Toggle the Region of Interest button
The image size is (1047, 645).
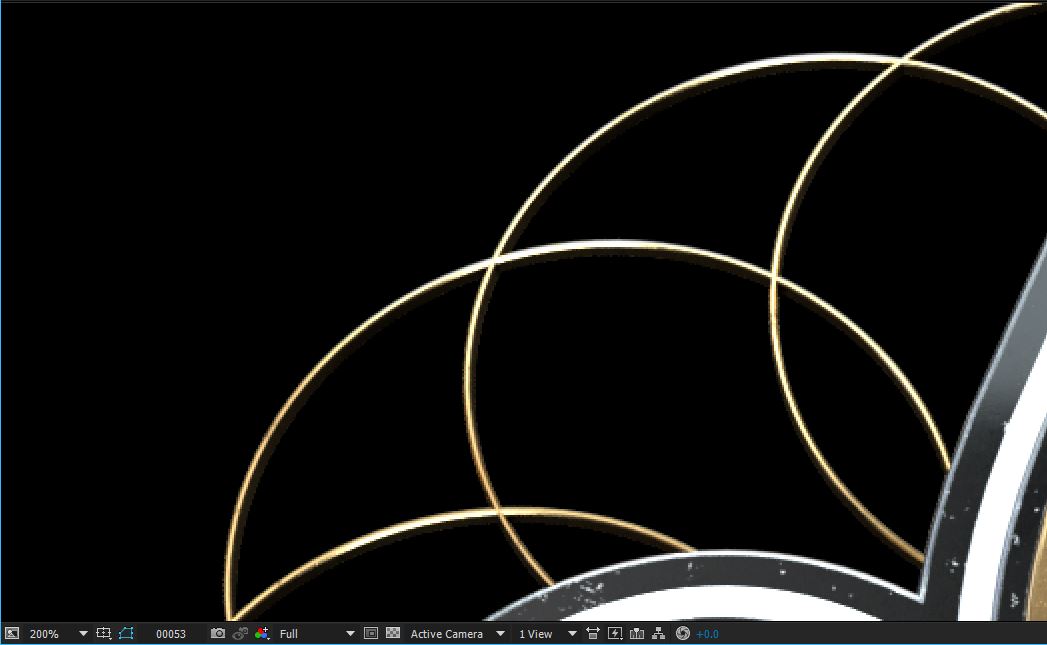tap(371, 633)
